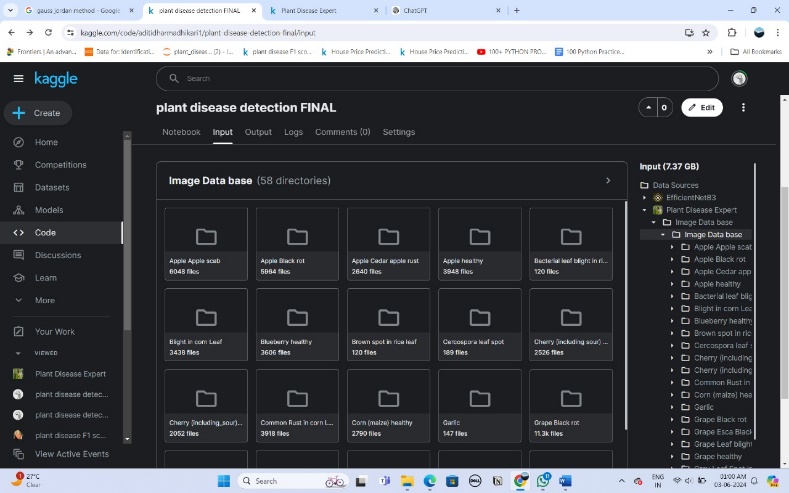Click the user profile avatar
This screenshot has width=789, height=493.
(739, 79)
